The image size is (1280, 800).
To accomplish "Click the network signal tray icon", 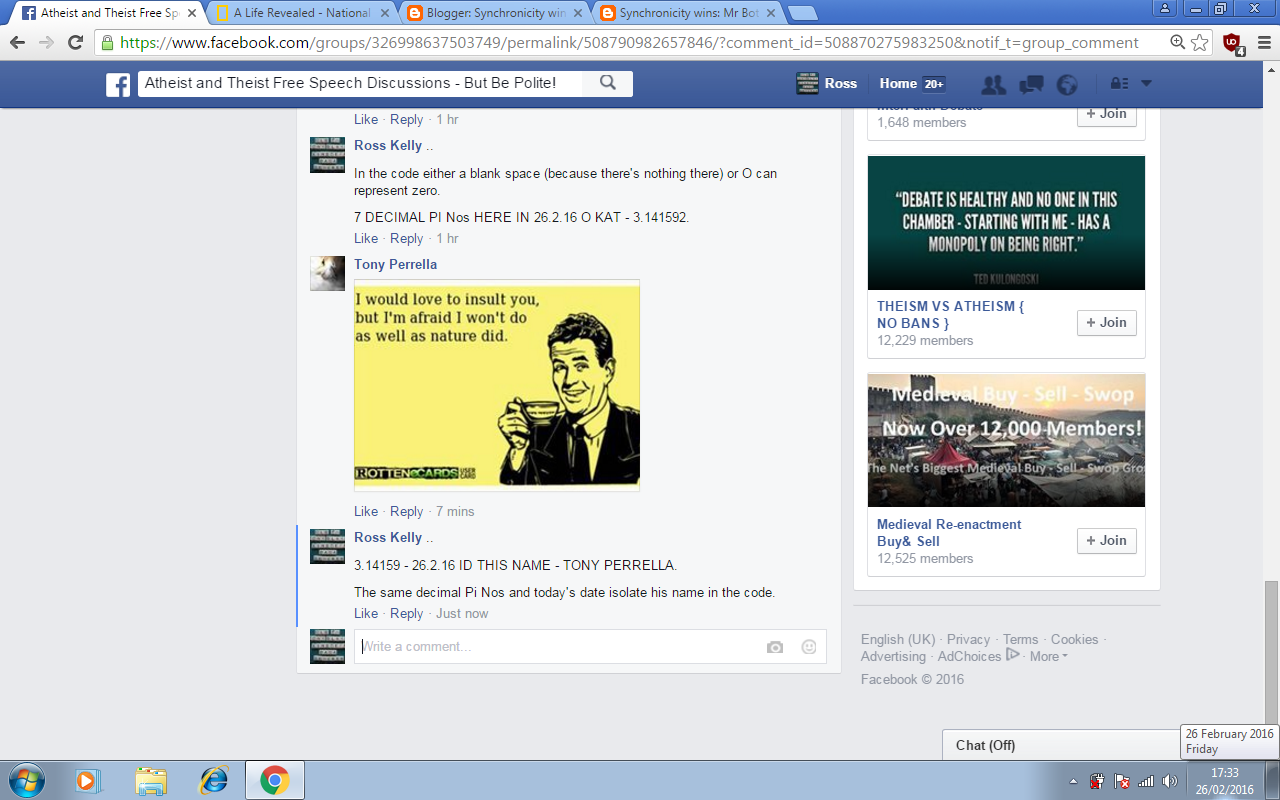I will (1146, 781).
